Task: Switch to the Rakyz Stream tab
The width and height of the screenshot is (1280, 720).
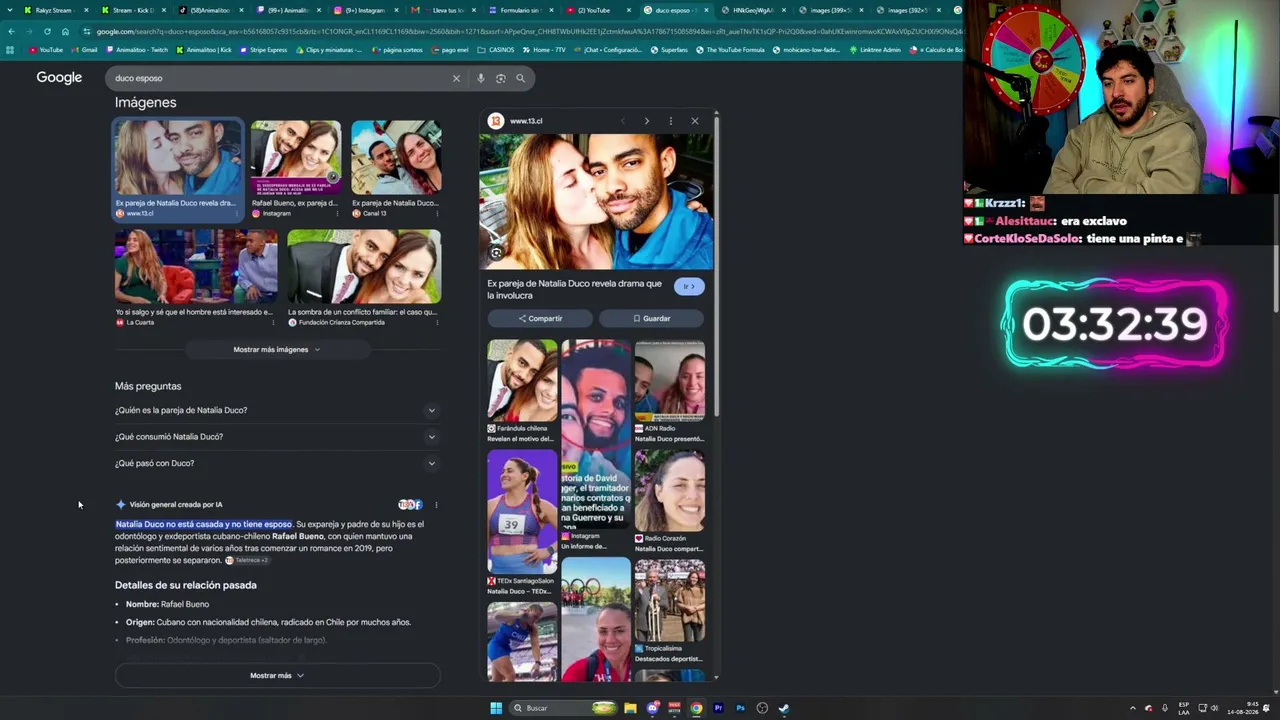Action: [x=54, y=10]
